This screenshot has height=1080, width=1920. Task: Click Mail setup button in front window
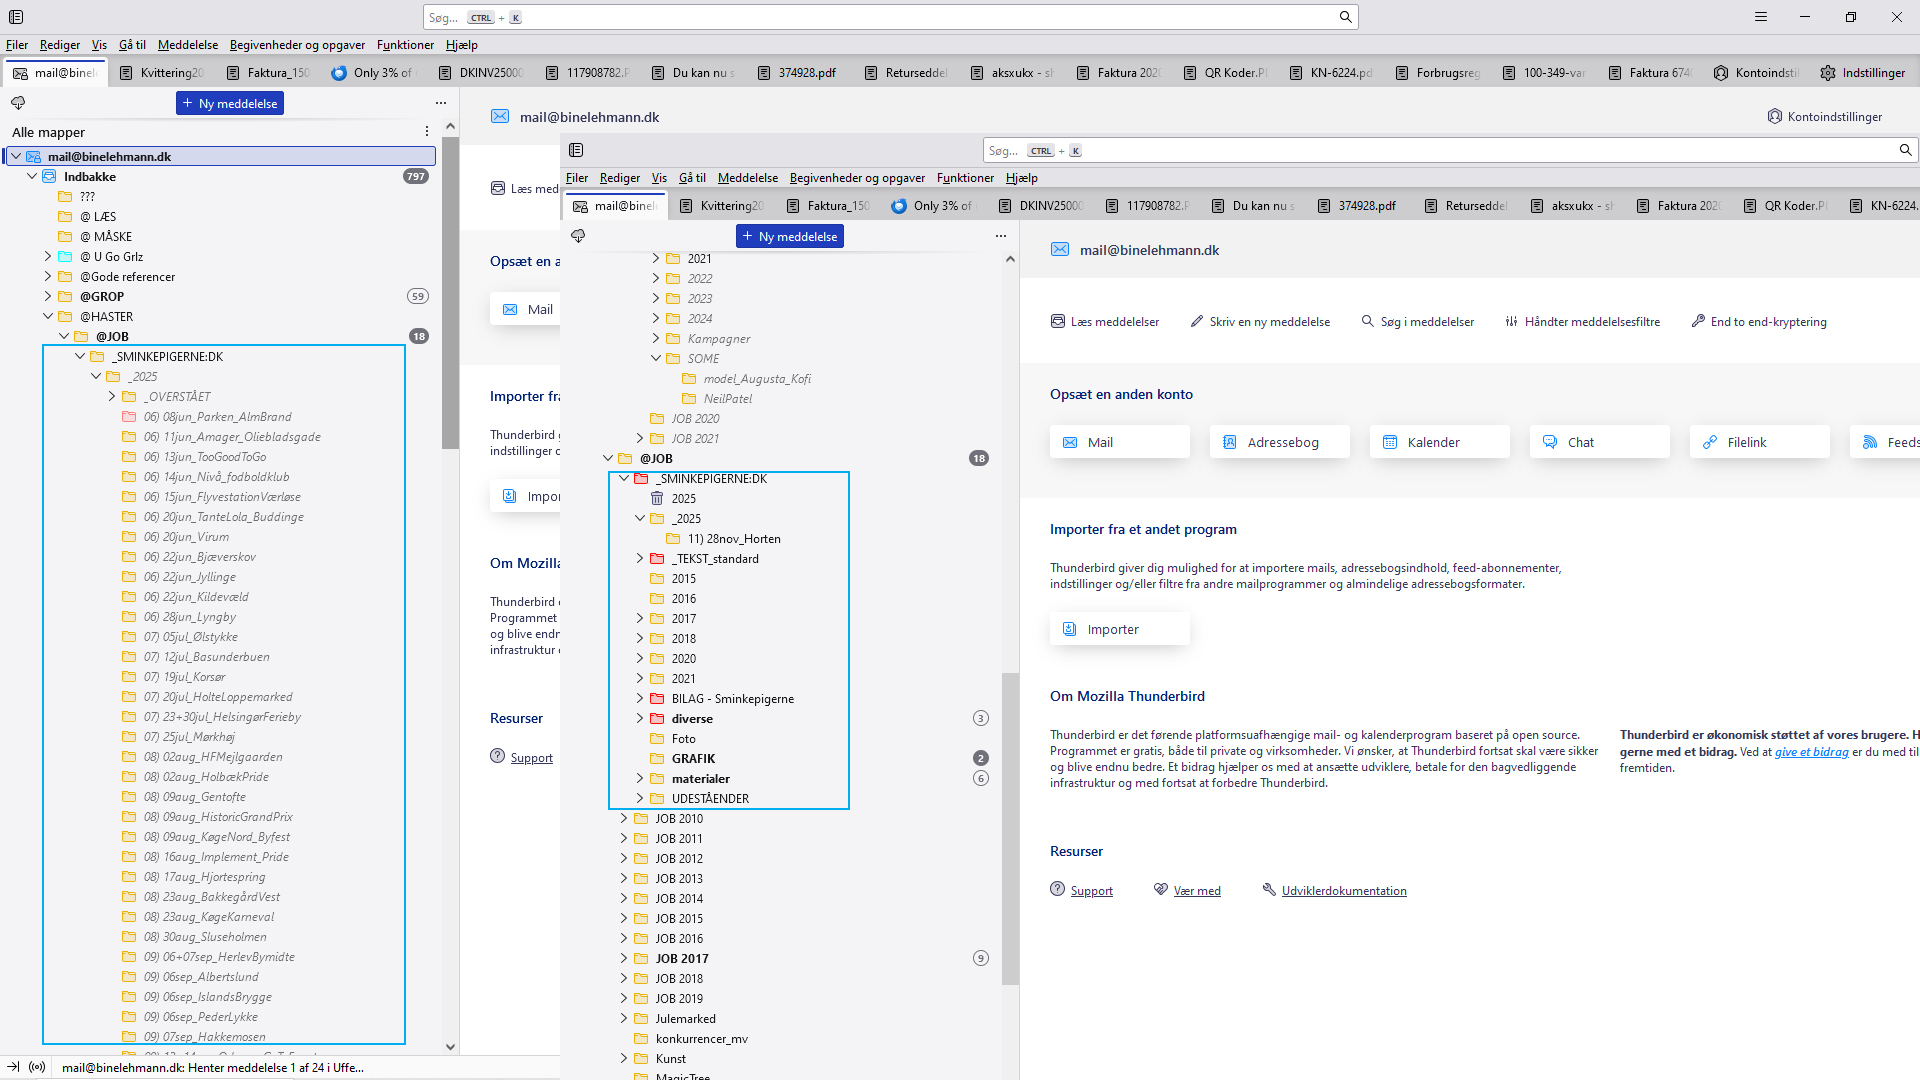(x=1120, y=442)
